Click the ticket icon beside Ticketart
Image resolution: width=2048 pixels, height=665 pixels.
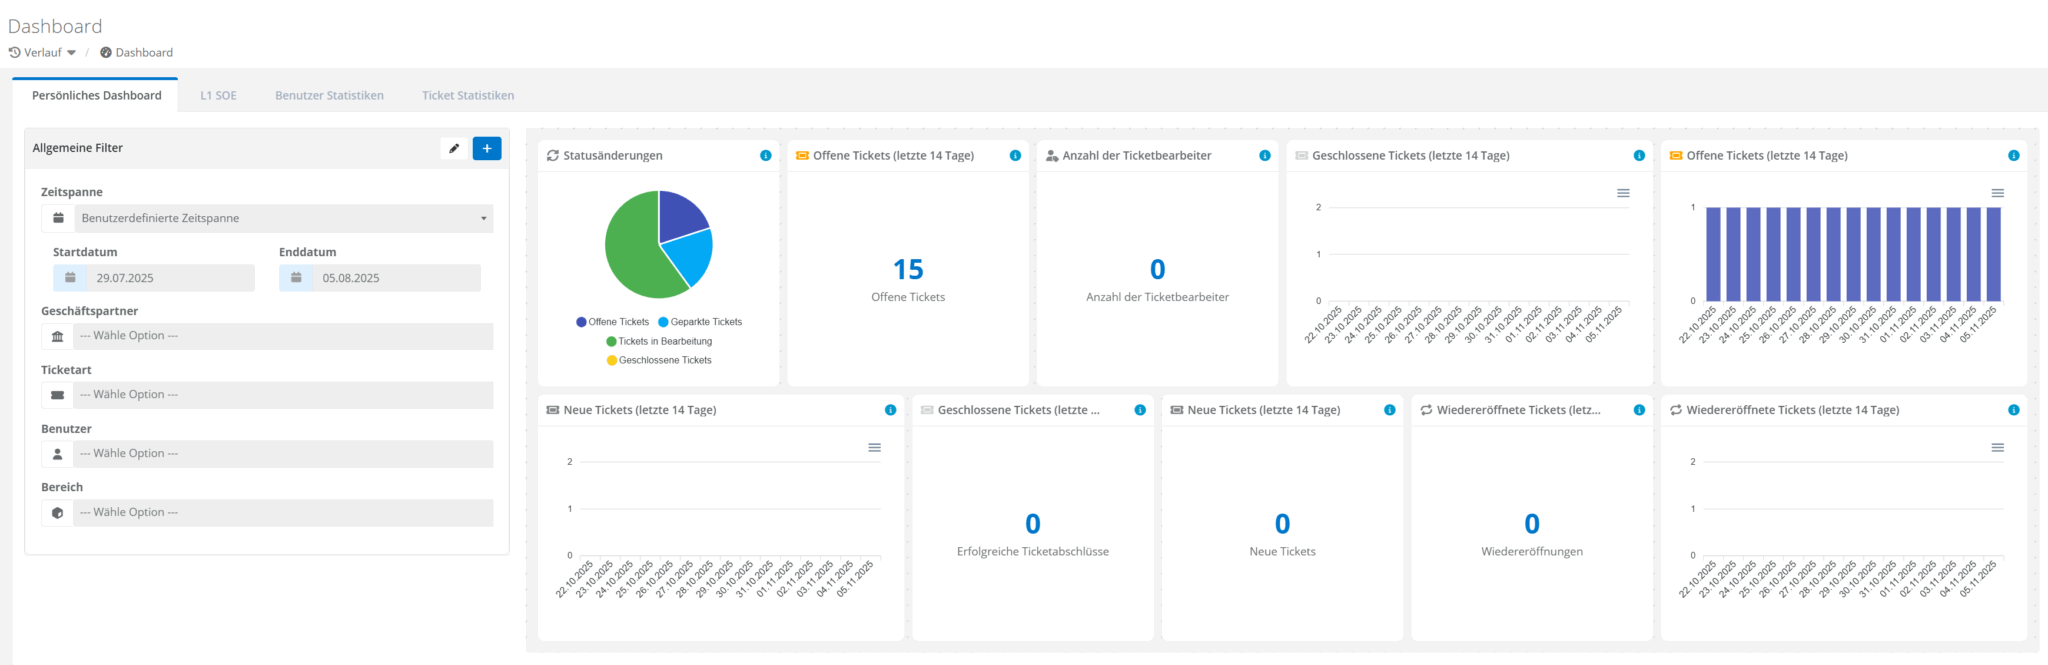[58, 395]
